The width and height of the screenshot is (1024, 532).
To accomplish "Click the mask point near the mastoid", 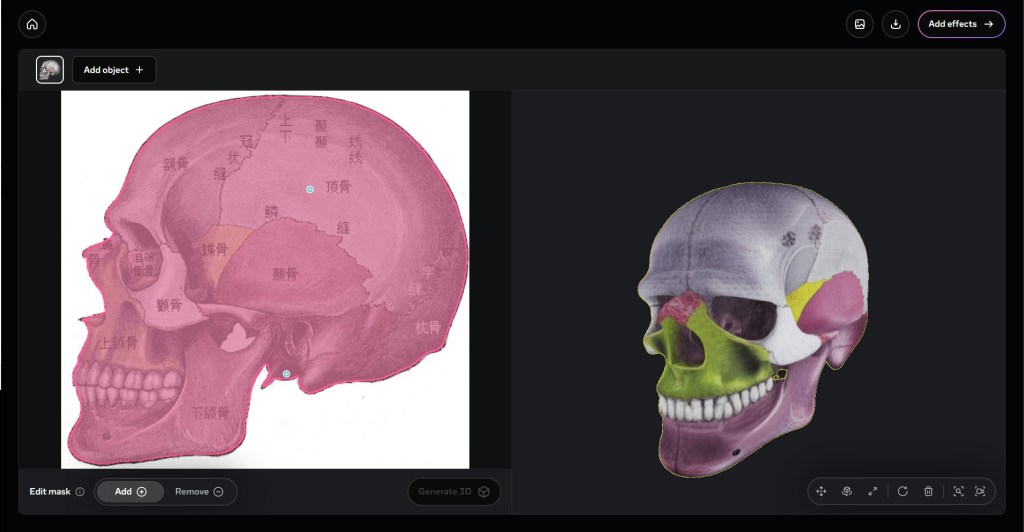I will 286,374.
